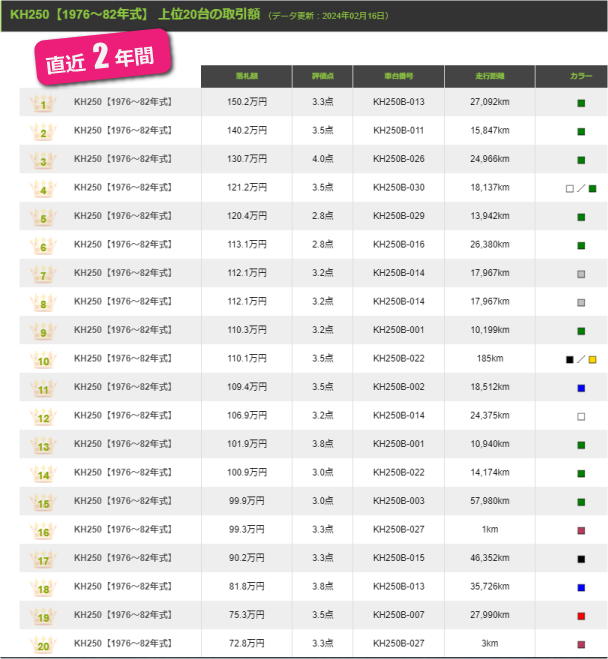Click the 車台番号 column header
608x659 pixels.
pos(398,77)
